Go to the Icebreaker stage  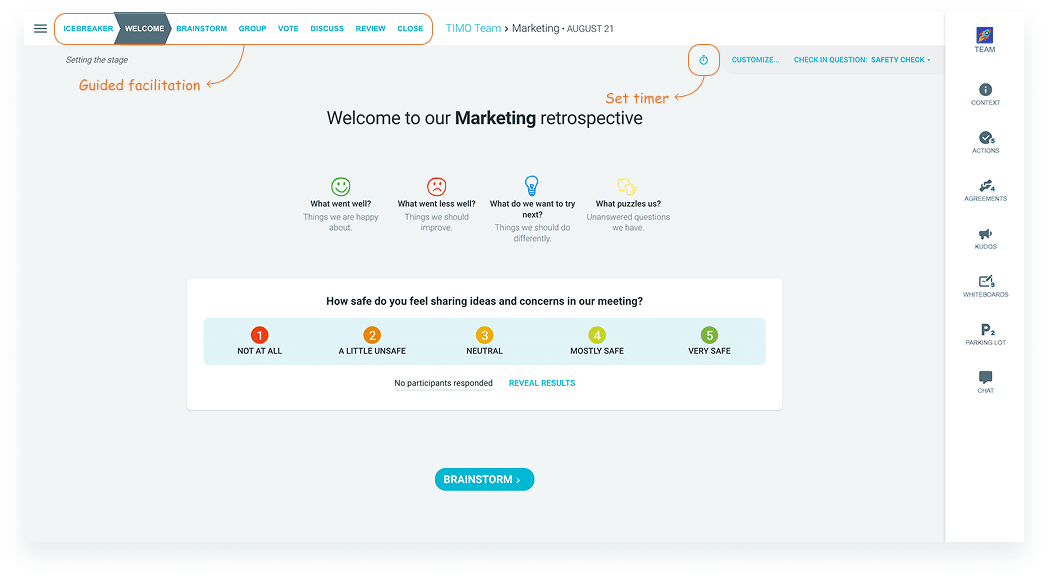(x=88, y=29)
